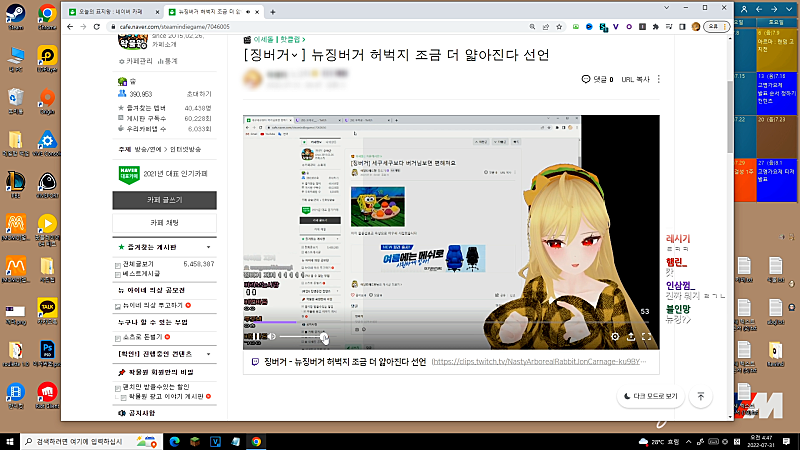
Task: Click Windows taskbar search box
Action: point(91,441)
